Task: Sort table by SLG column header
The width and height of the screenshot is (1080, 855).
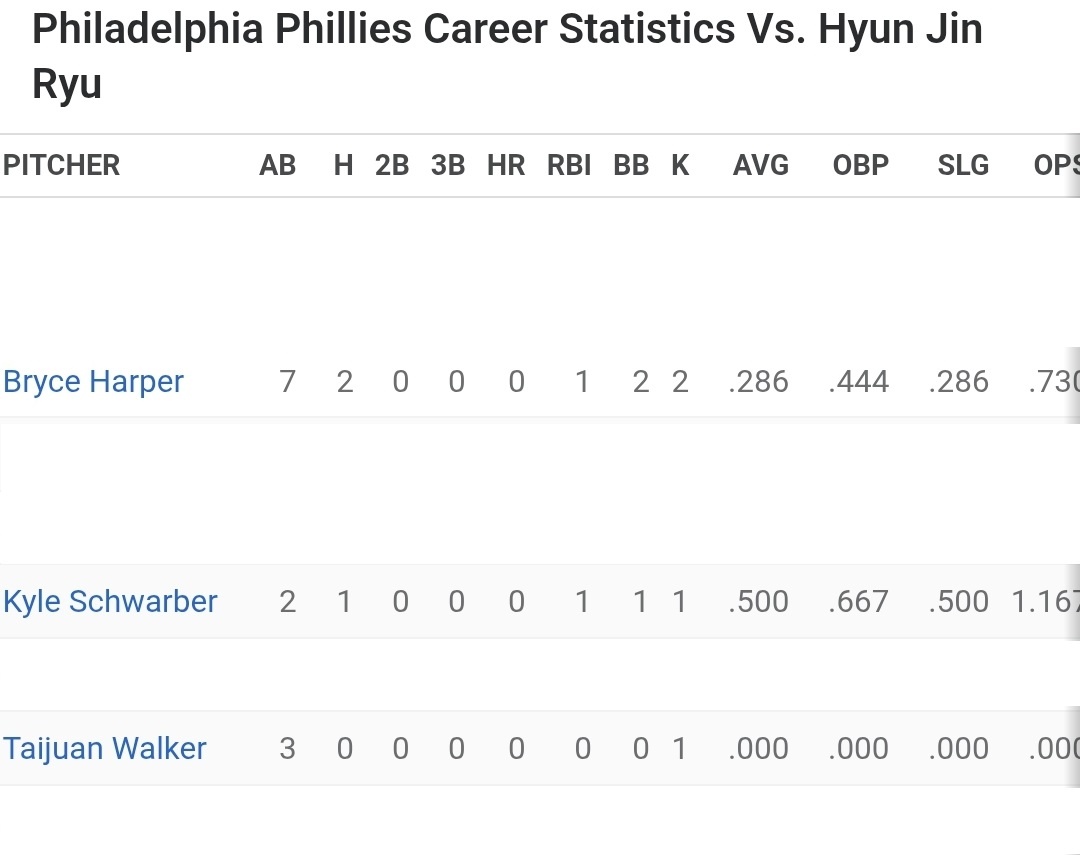Action: click(963, 166)
